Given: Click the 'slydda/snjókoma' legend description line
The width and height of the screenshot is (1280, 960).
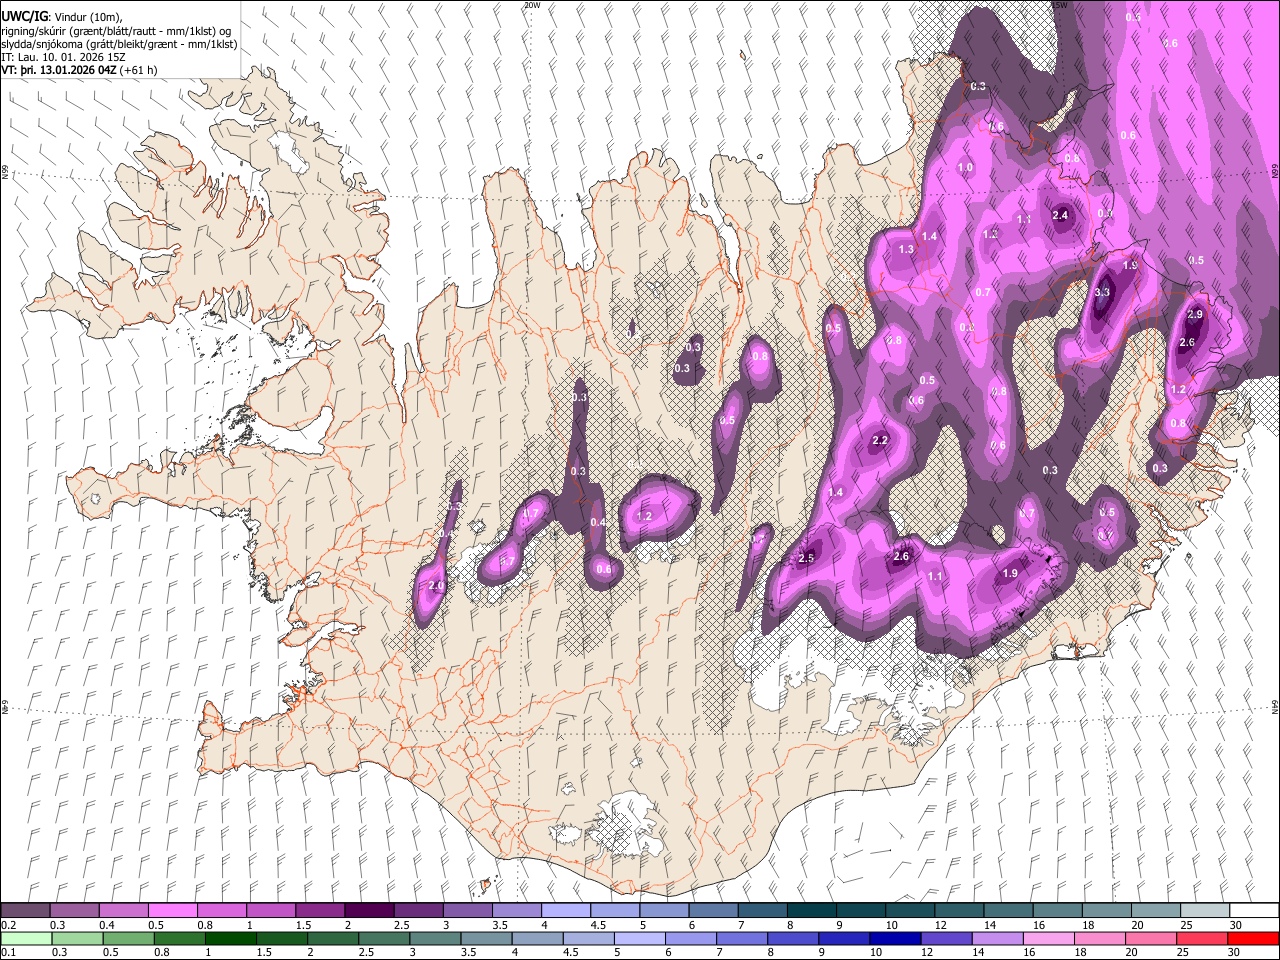Looking at the screenshot, I should (119, 44).
